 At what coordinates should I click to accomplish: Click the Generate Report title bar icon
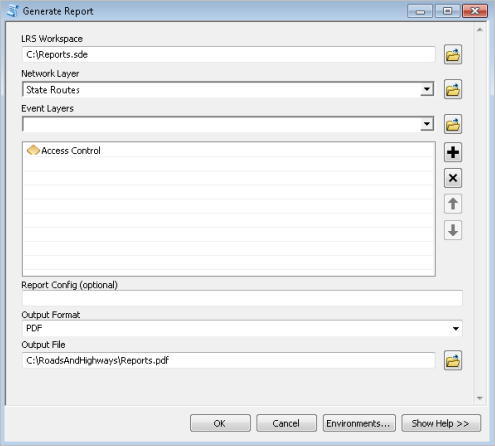click(x=13, y=11)
